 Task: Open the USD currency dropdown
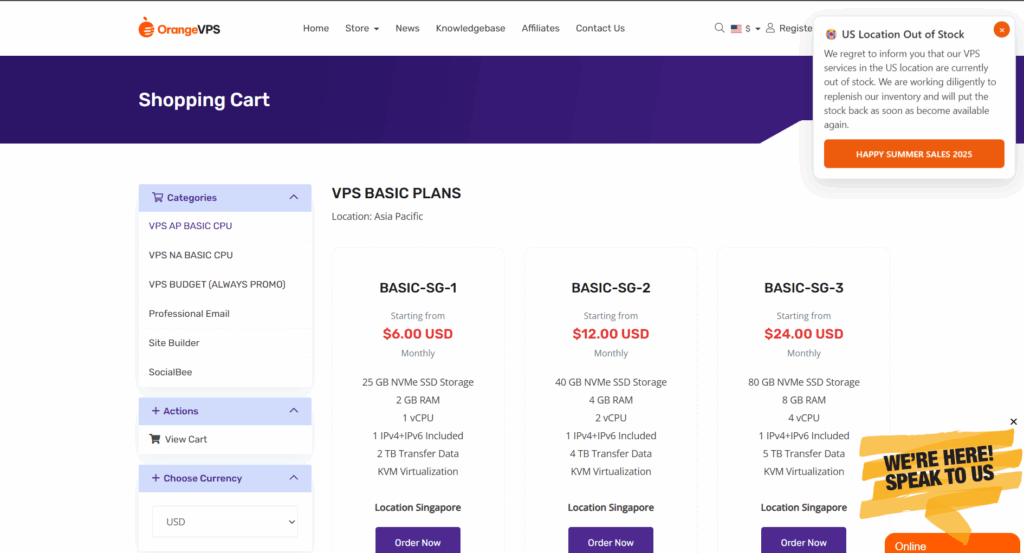tap(225, 522)
